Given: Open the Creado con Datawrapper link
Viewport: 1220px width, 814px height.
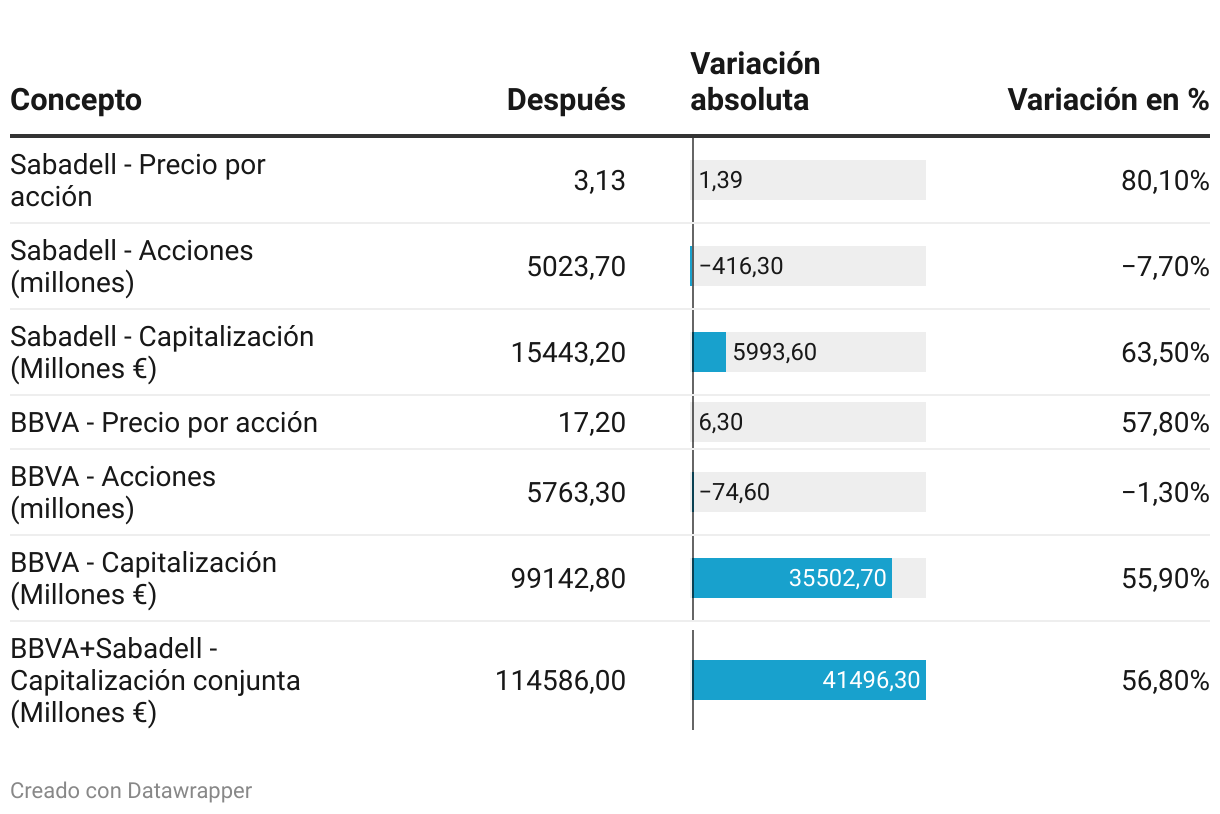Looking at the screenshot, I should pyautogui.click(x=131, y=791).
